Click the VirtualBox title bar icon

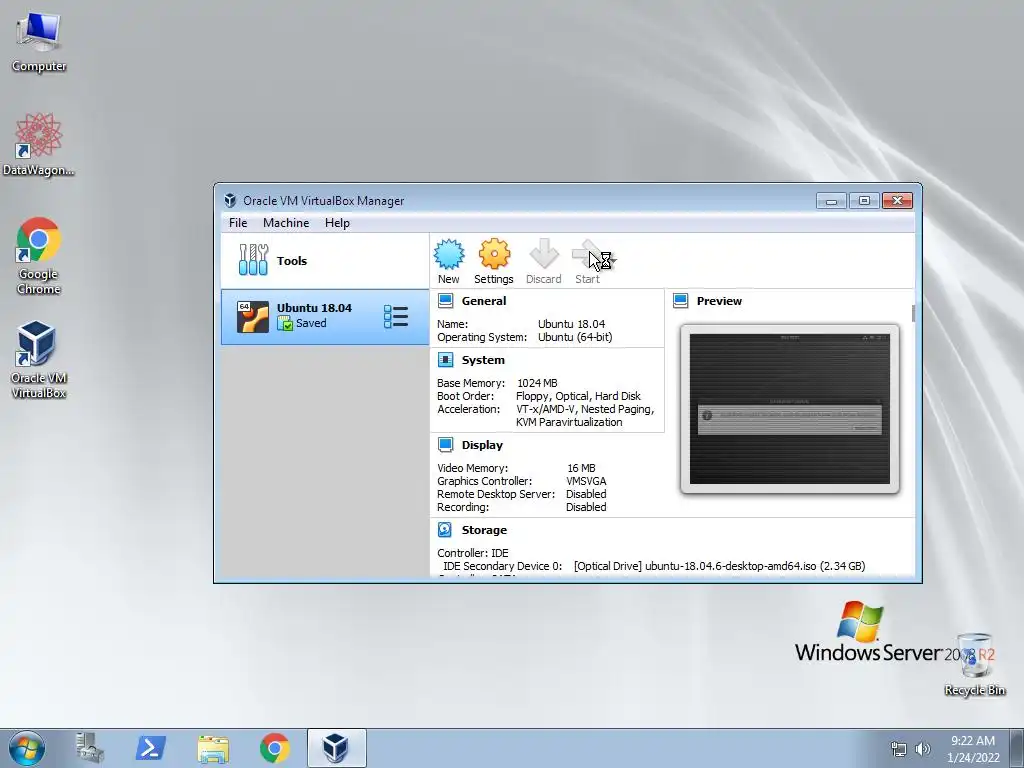[230, 200]
